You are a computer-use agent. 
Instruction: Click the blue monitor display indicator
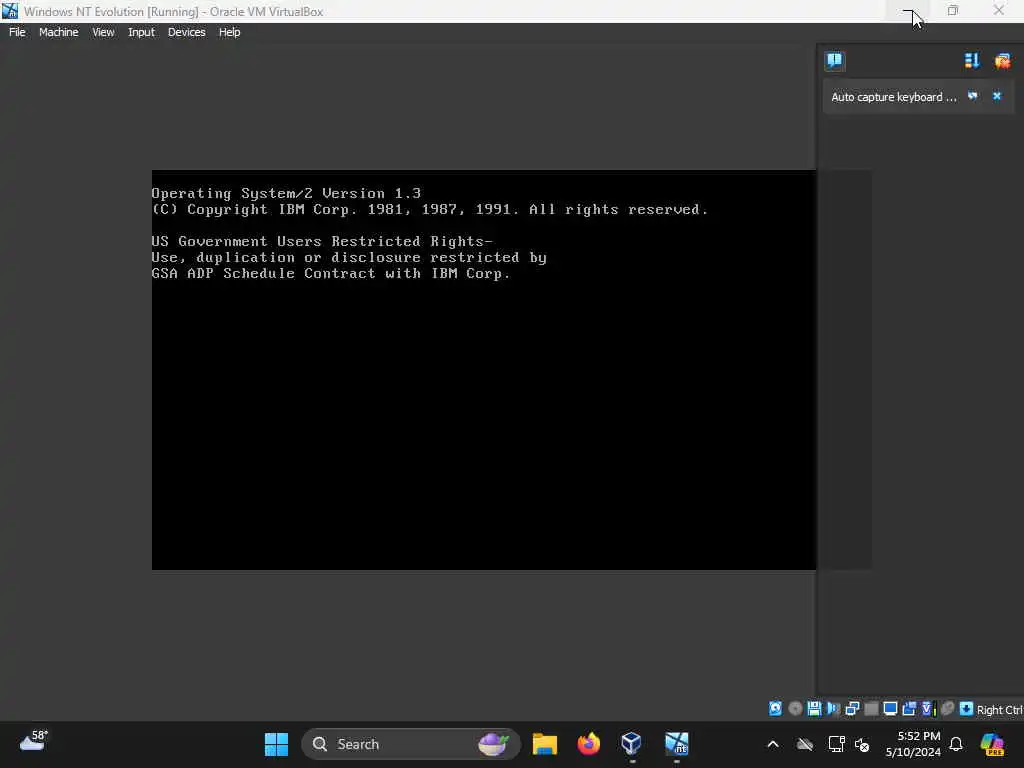[x=890, y=709]
